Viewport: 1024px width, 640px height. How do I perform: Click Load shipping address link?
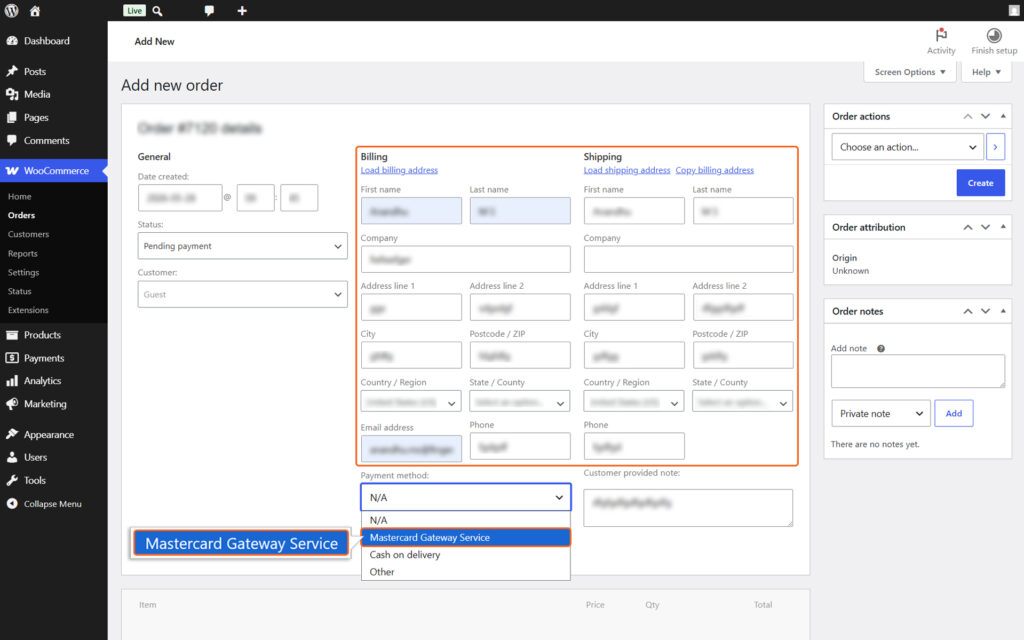[x=627, y=170]
